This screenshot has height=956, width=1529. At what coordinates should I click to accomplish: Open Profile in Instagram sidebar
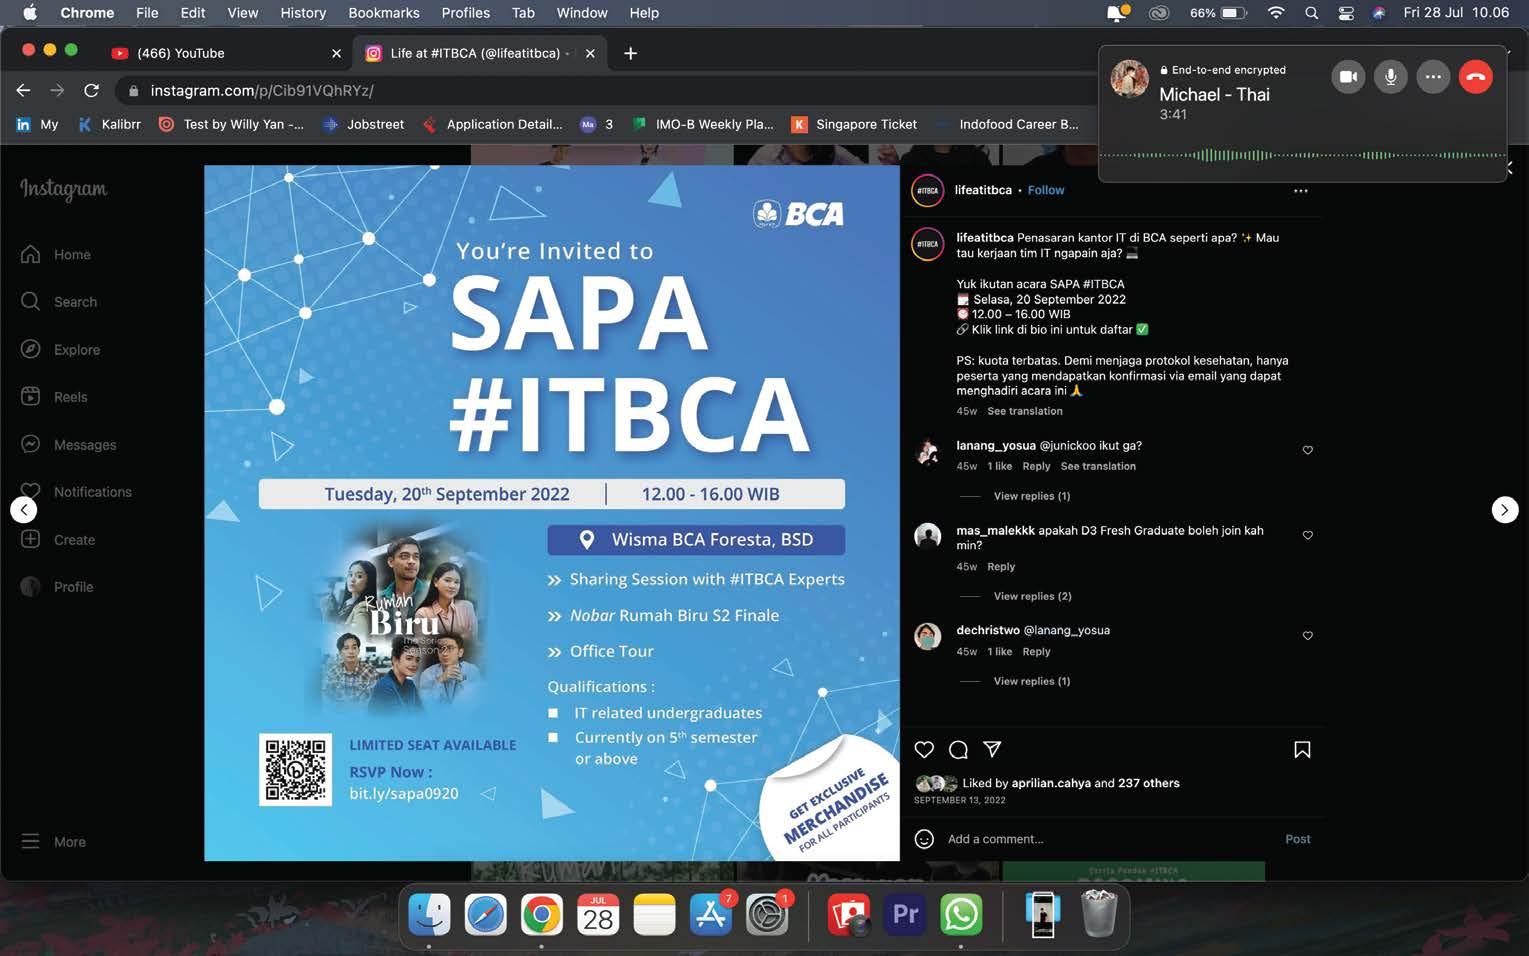(57, 587)
